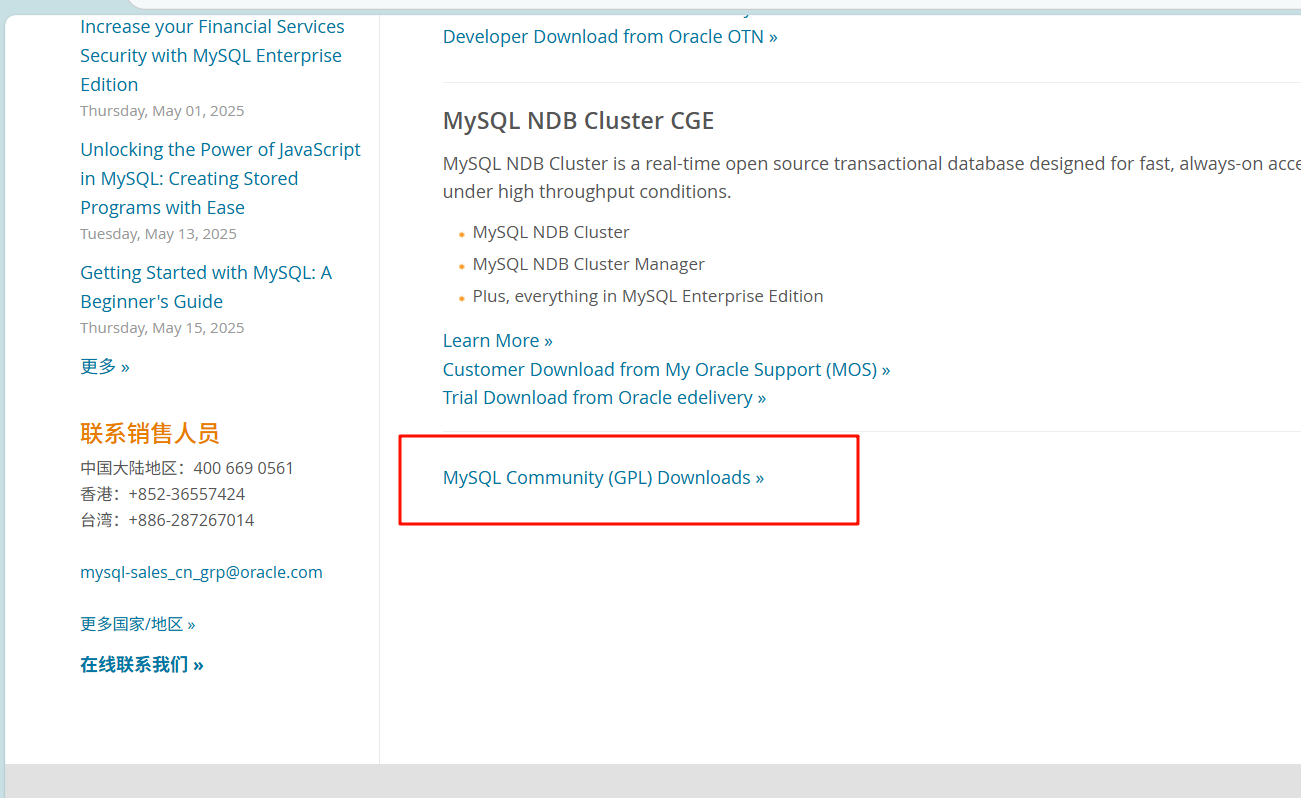1301x798 pixels.
Task: Open MySQL Community (GPL) Downloads link
Action: 603,478
